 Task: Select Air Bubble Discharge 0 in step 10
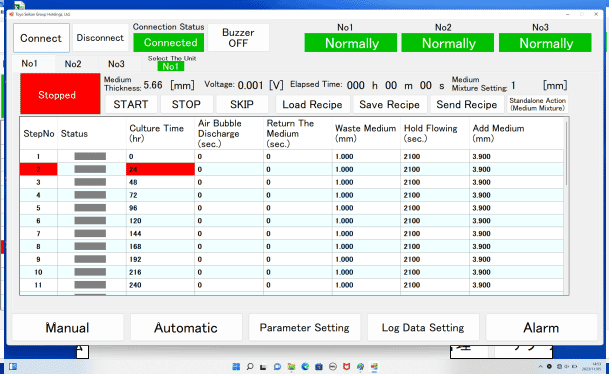229,272
